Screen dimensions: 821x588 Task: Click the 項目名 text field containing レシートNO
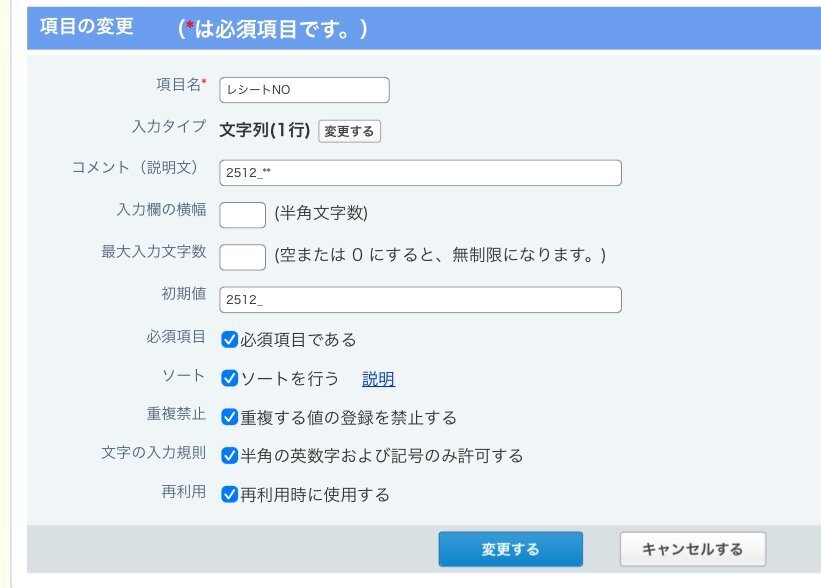pyautogui.click(x=304, y=90)
